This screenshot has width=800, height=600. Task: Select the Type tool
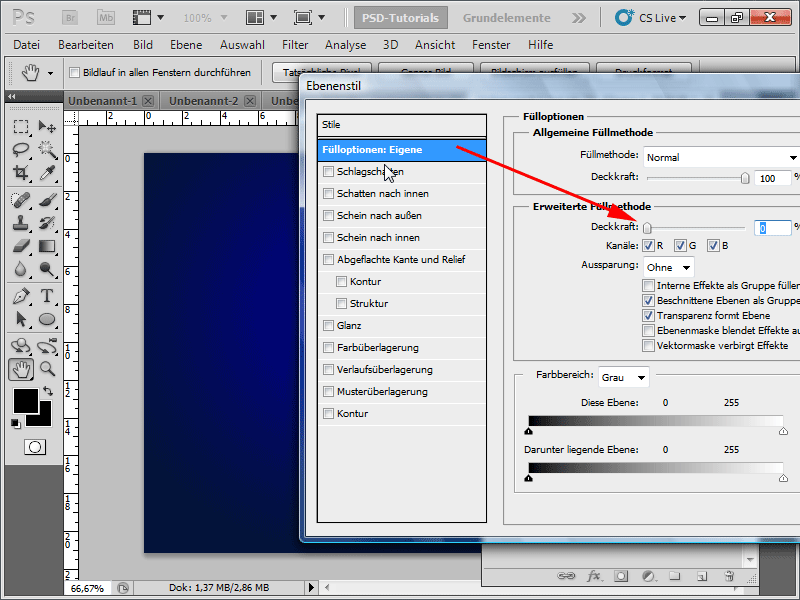[x=47, y=295]
